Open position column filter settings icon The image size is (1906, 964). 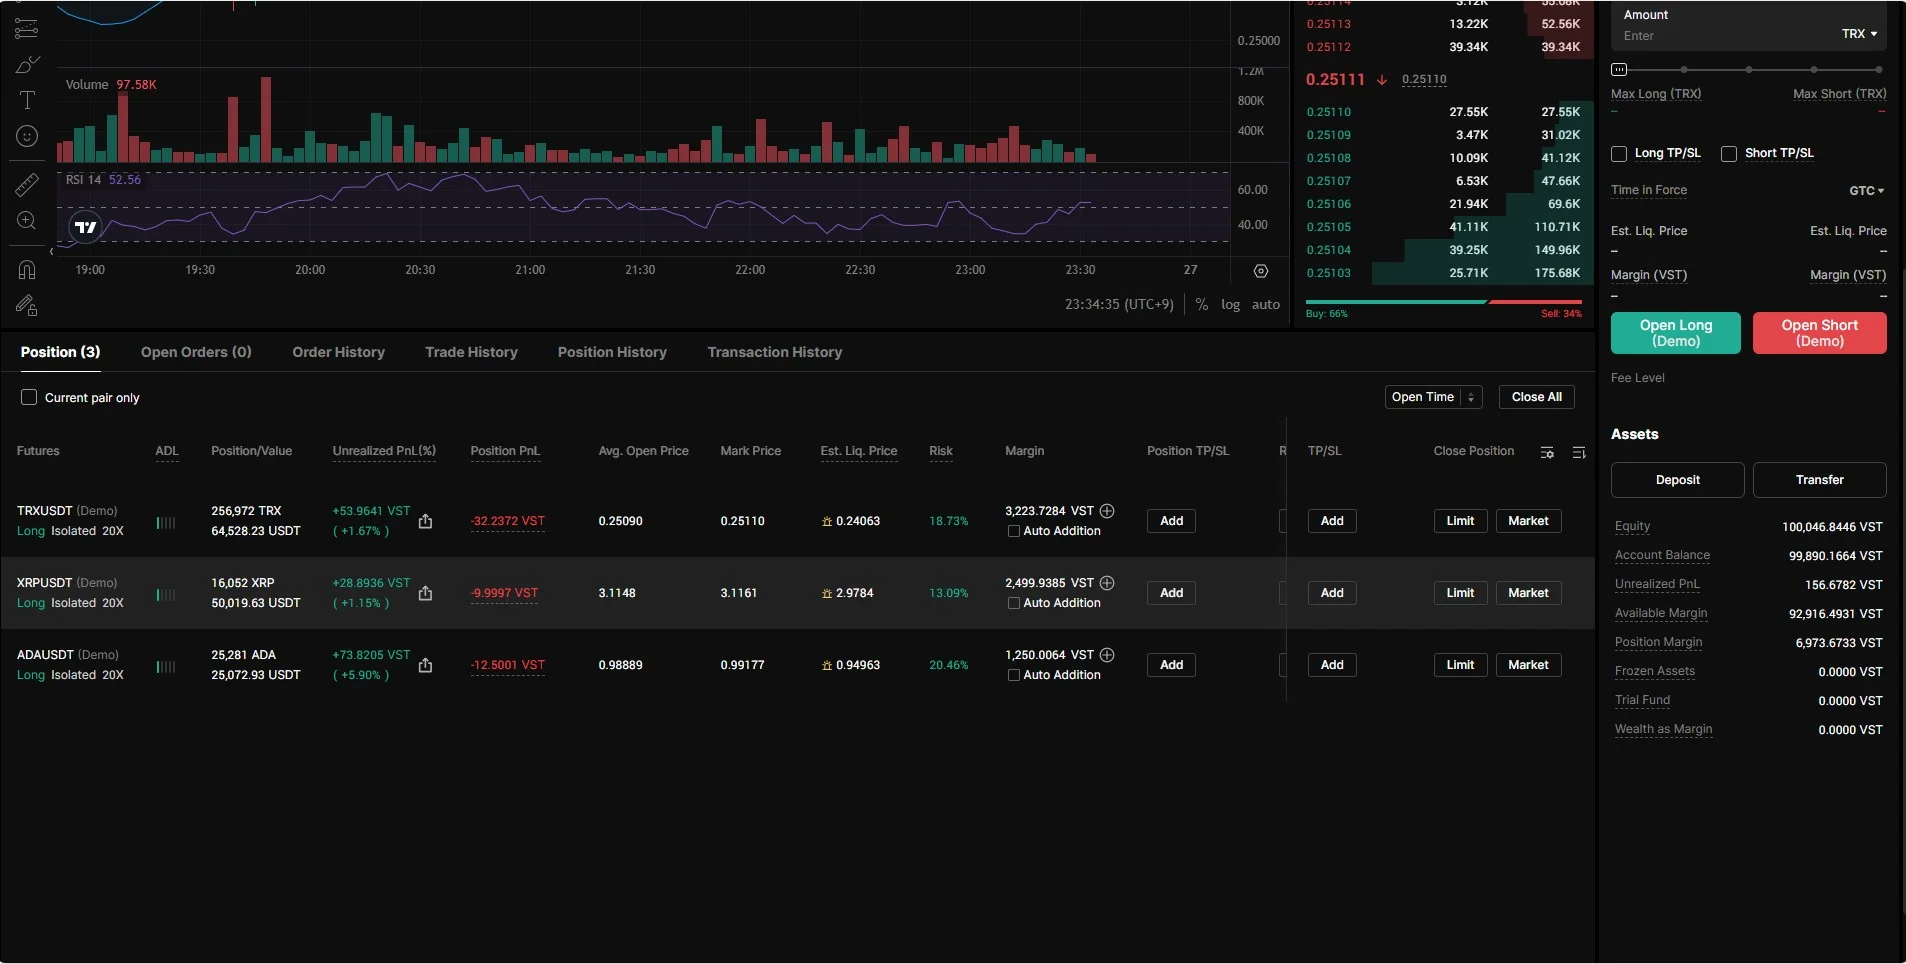point(1547,453)
